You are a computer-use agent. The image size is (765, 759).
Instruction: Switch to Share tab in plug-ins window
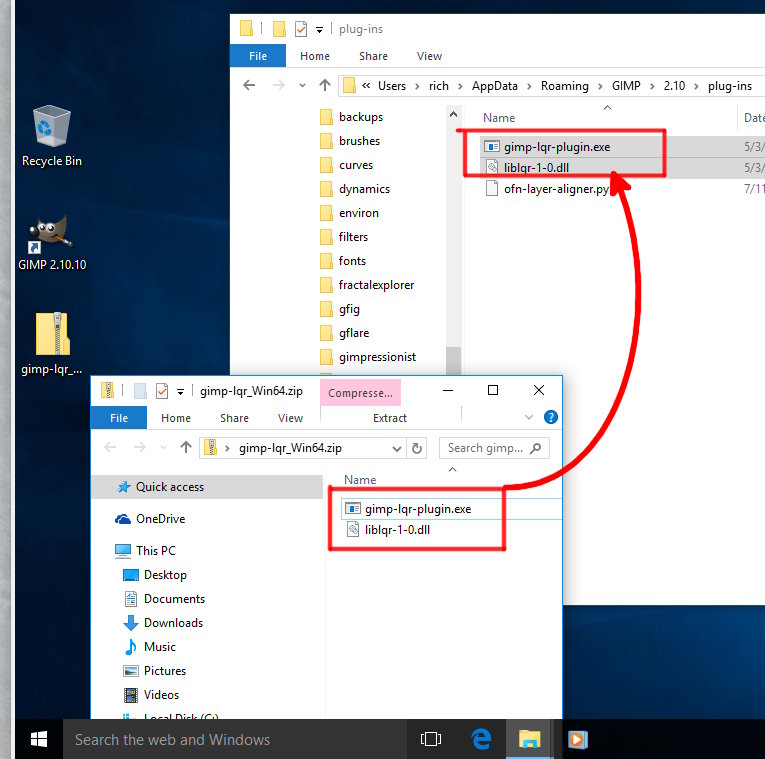(x=373, y=56)
